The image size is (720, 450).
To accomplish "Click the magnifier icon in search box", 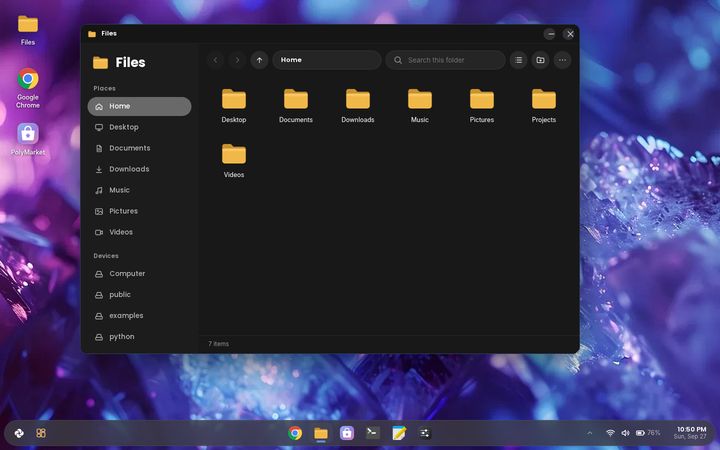I will [x=398, y=60].
